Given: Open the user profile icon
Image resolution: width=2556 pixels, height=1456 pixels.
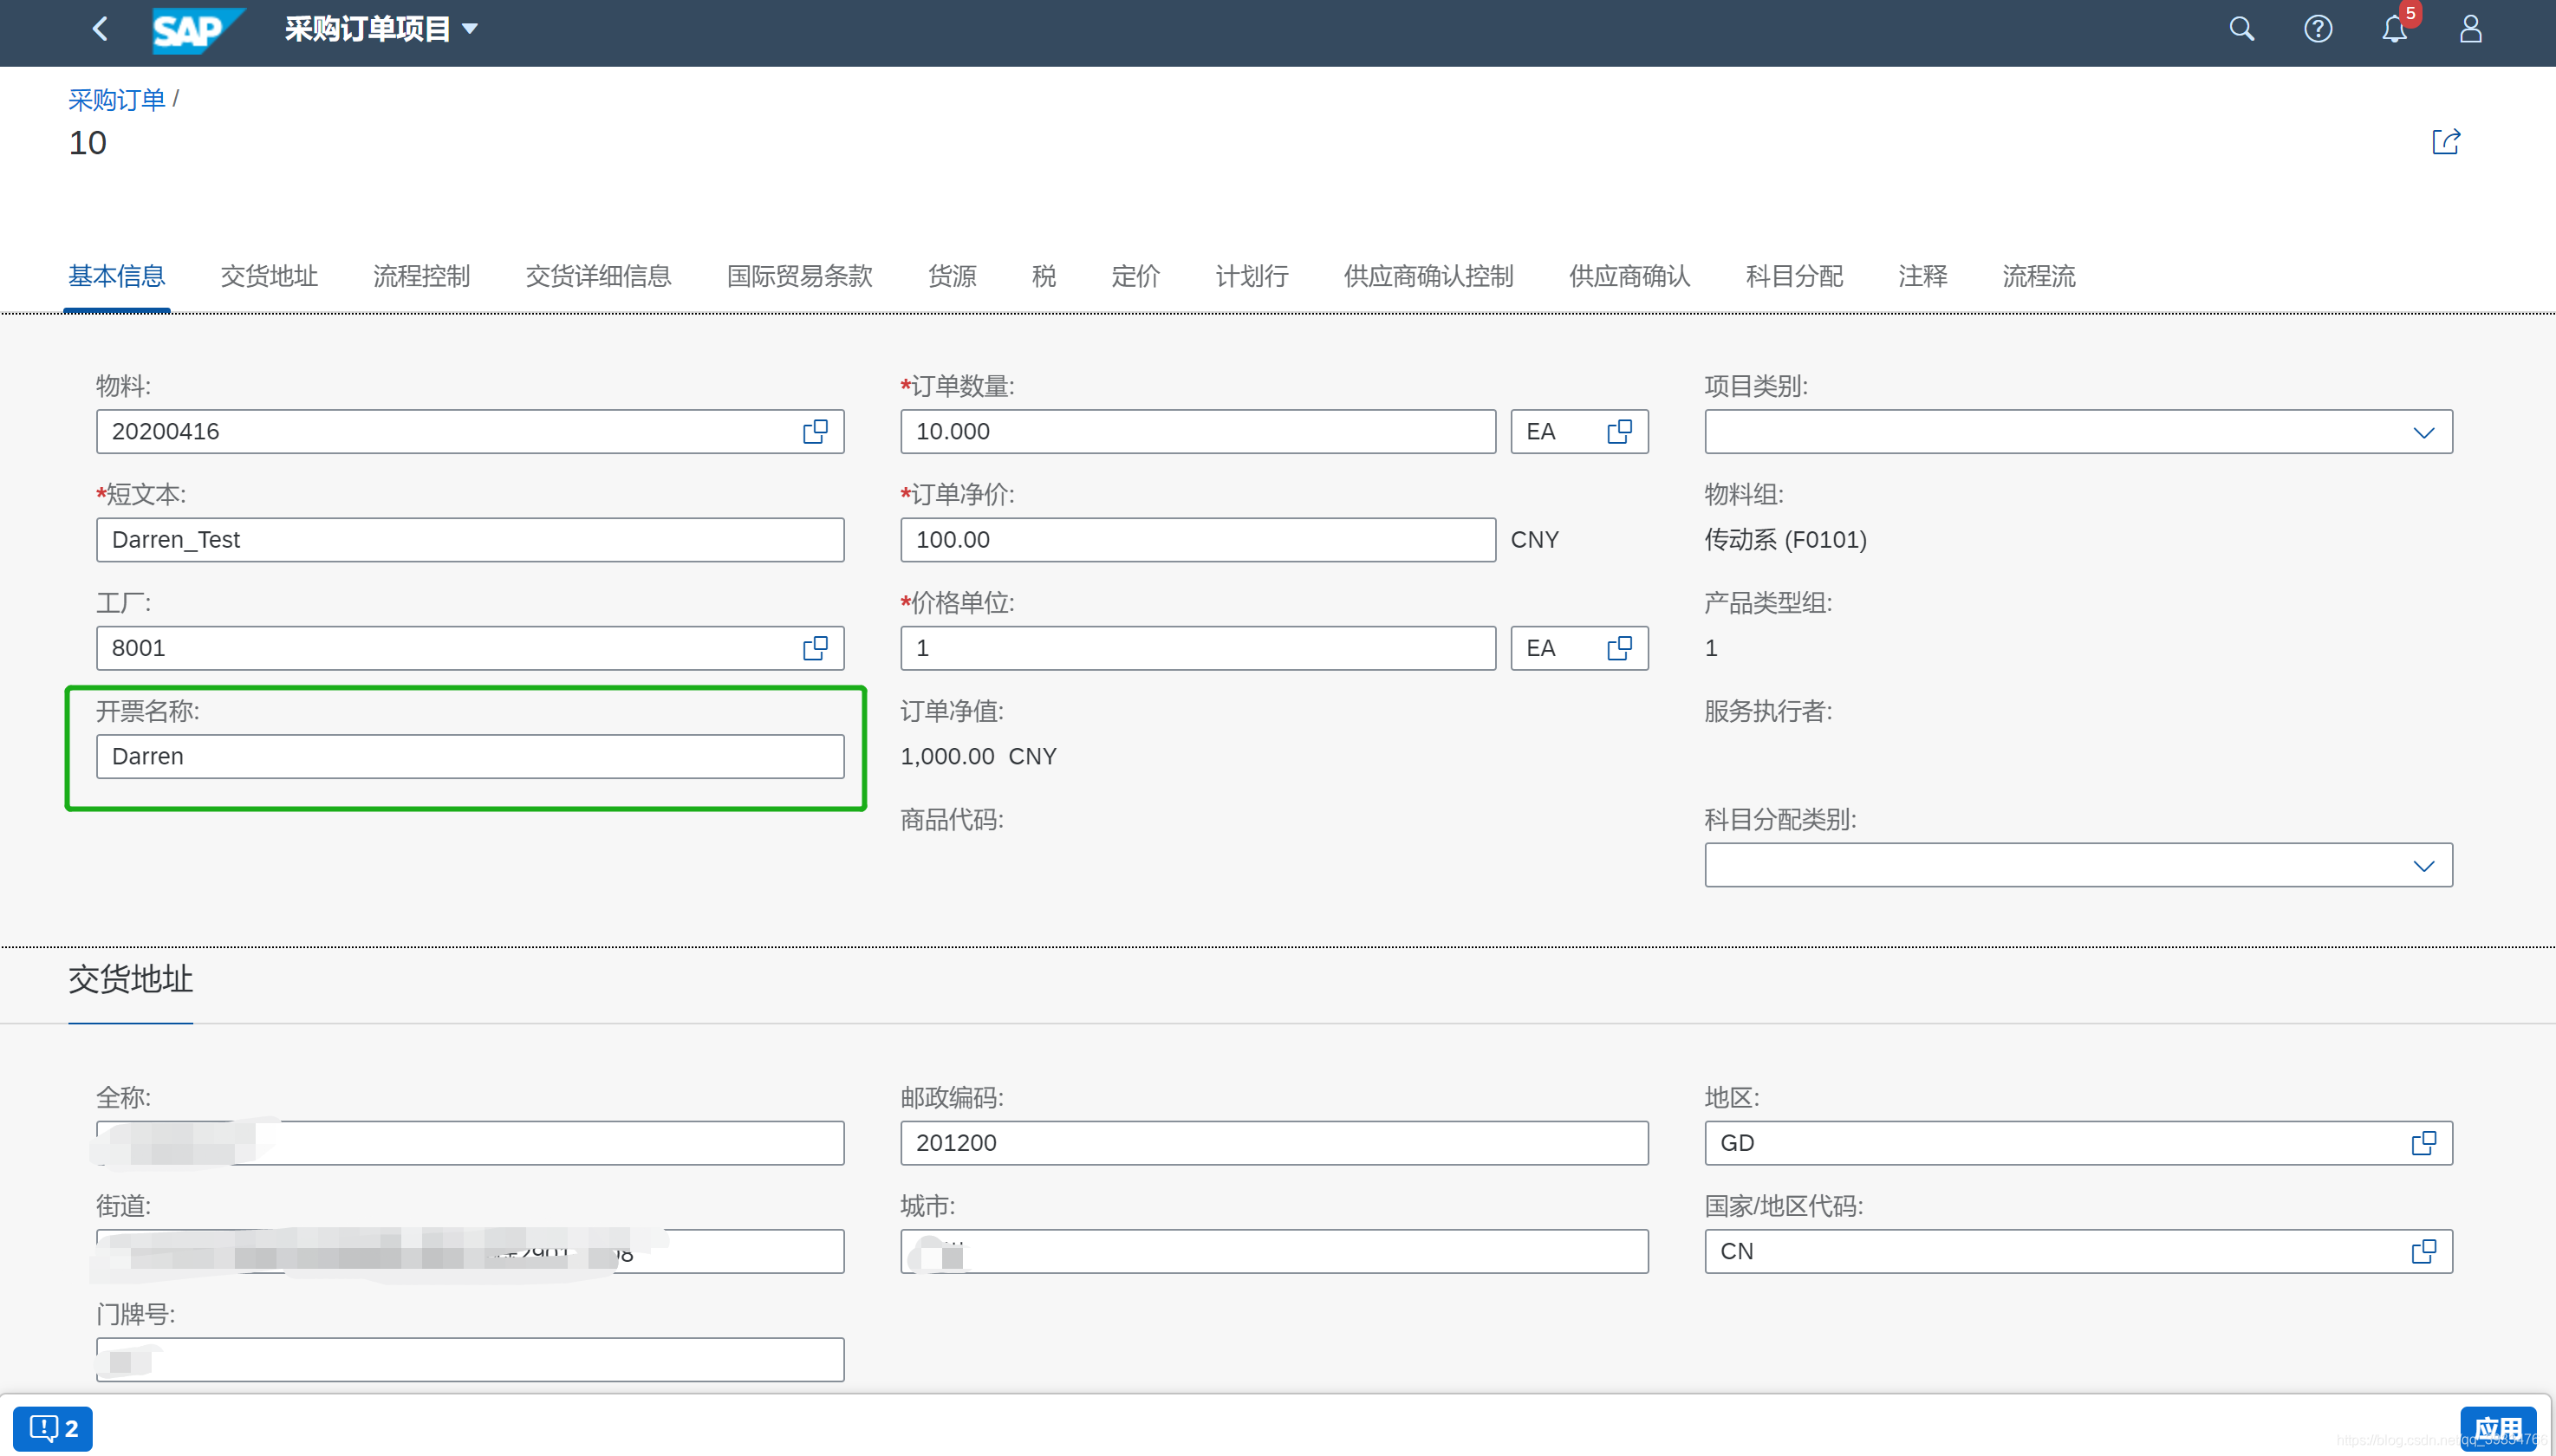Looking at the screenshot, I should tap(2470, 29).
